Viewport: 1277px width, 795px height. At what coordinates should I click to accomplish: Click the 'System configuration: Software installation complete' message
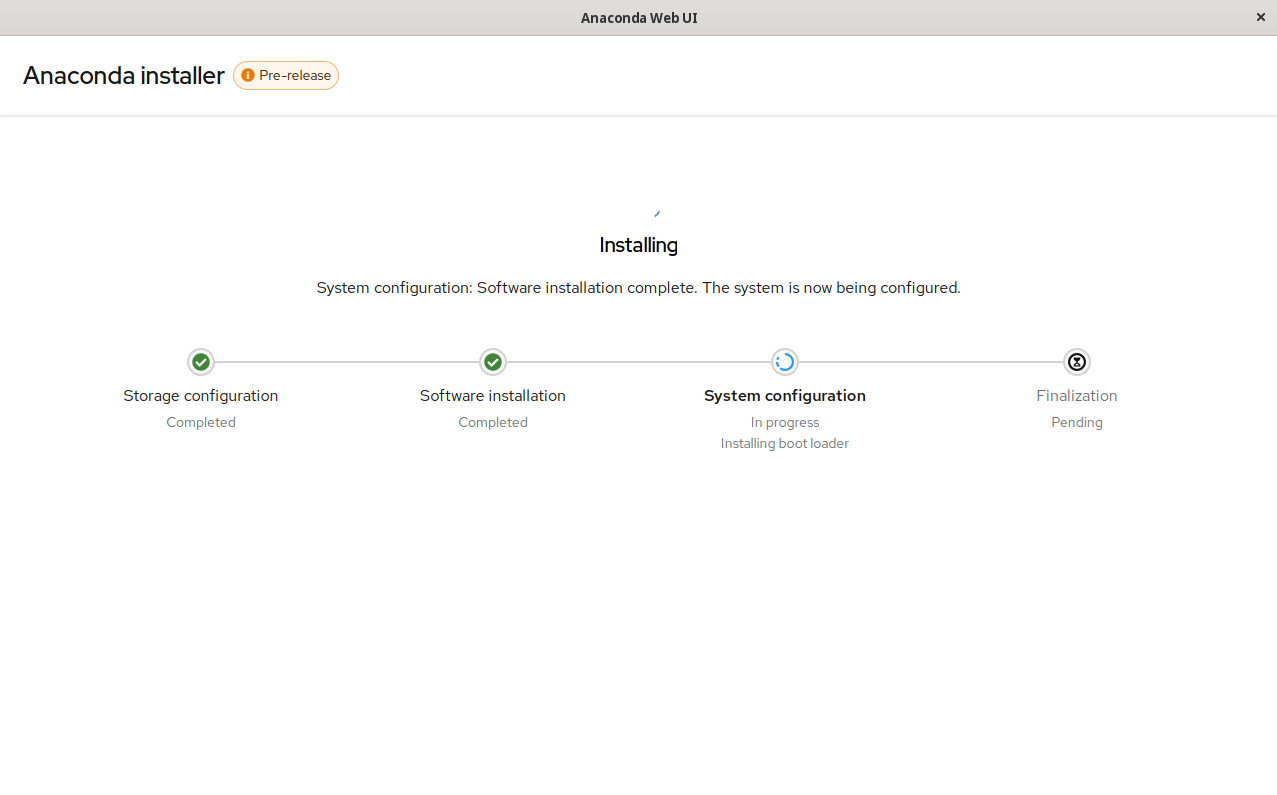[639, 288]
